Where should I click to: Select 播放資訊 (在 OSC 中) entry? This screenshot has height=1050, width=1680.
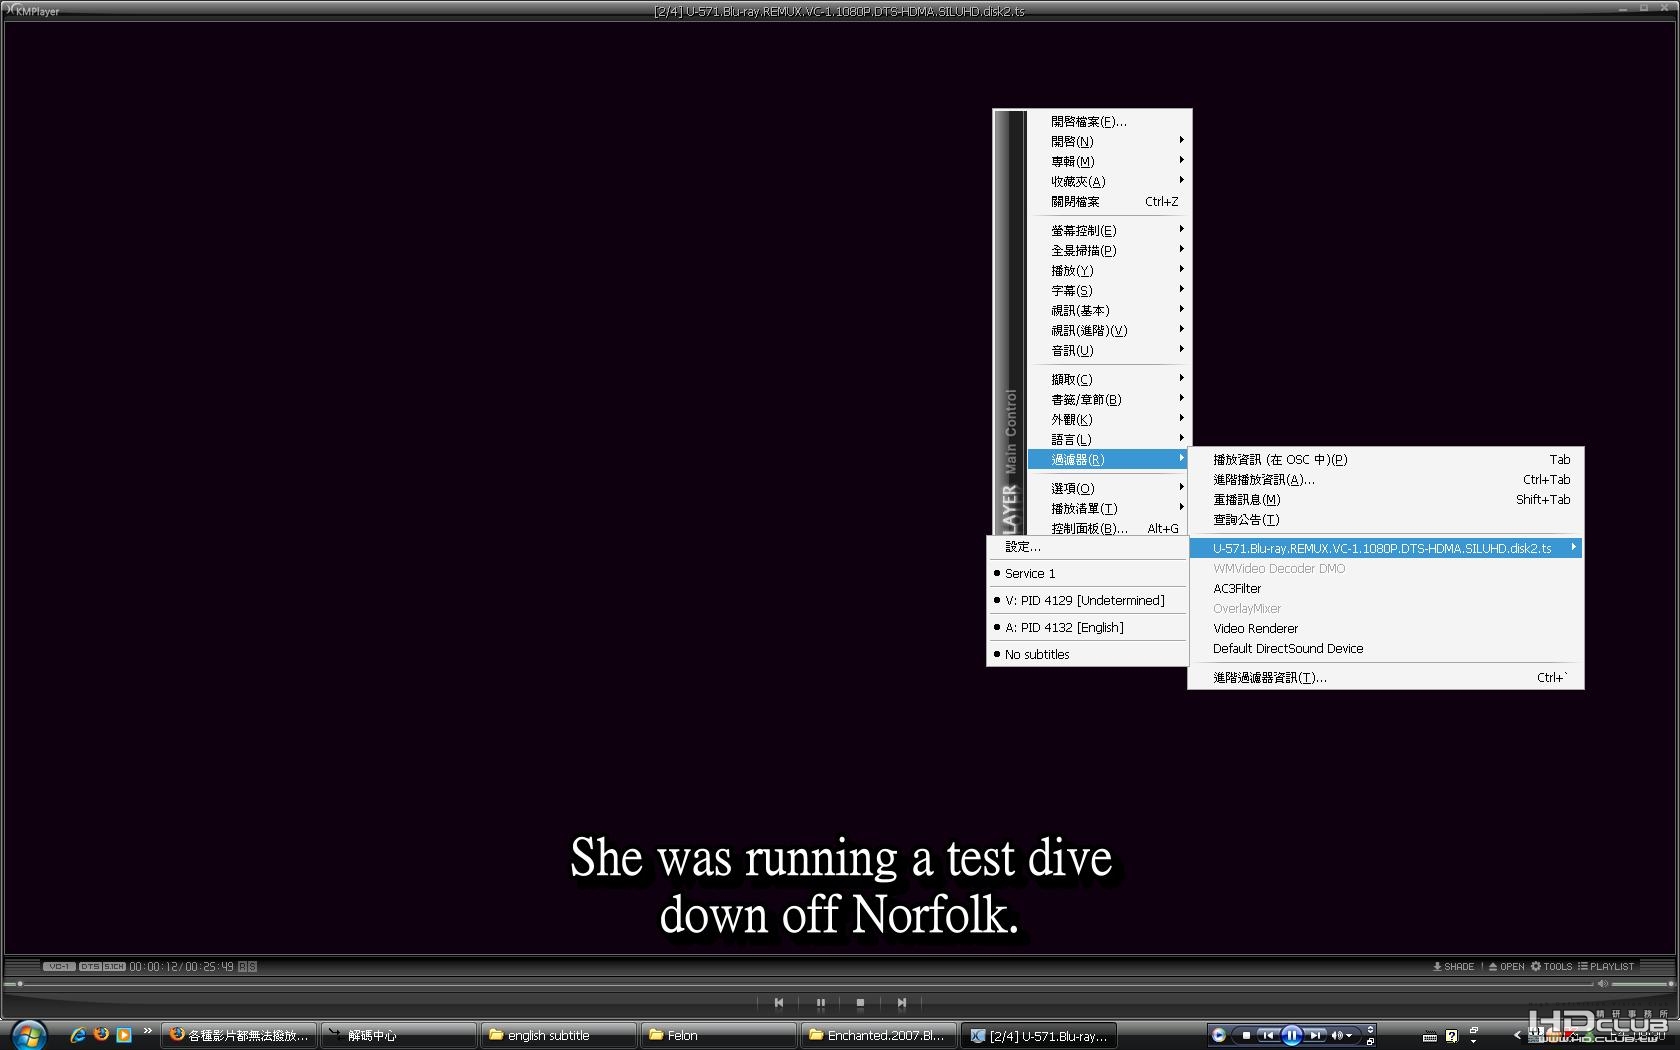click(1386, 459)
